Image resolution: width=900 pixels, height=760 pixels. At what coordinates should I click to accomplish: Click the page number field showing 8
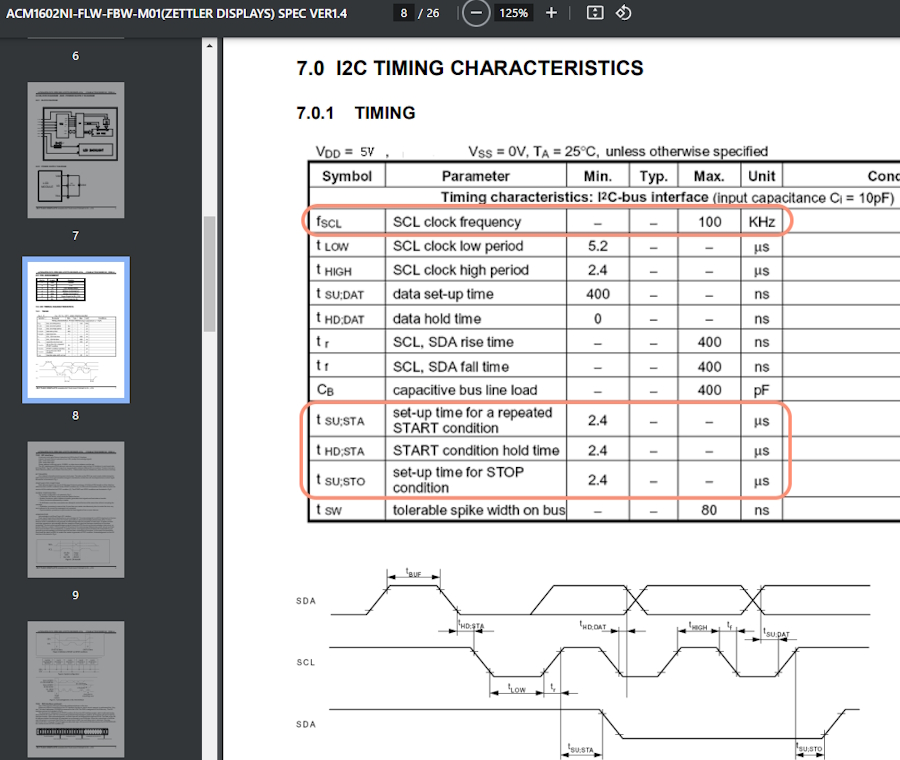404,13
